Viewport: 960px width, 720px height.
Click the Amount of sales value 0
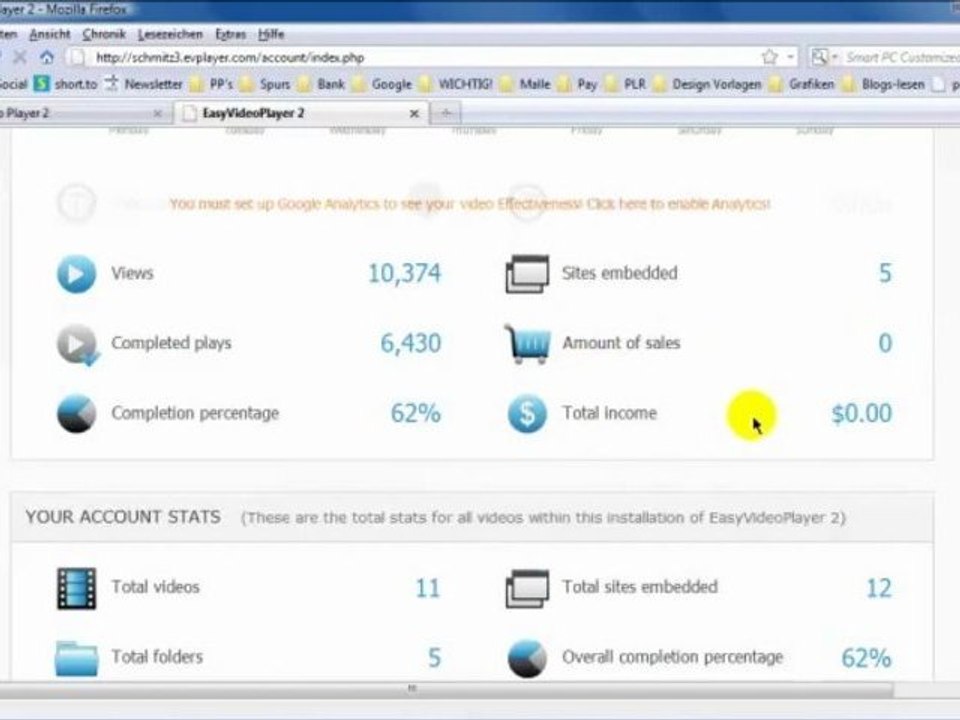click(885, 343)
